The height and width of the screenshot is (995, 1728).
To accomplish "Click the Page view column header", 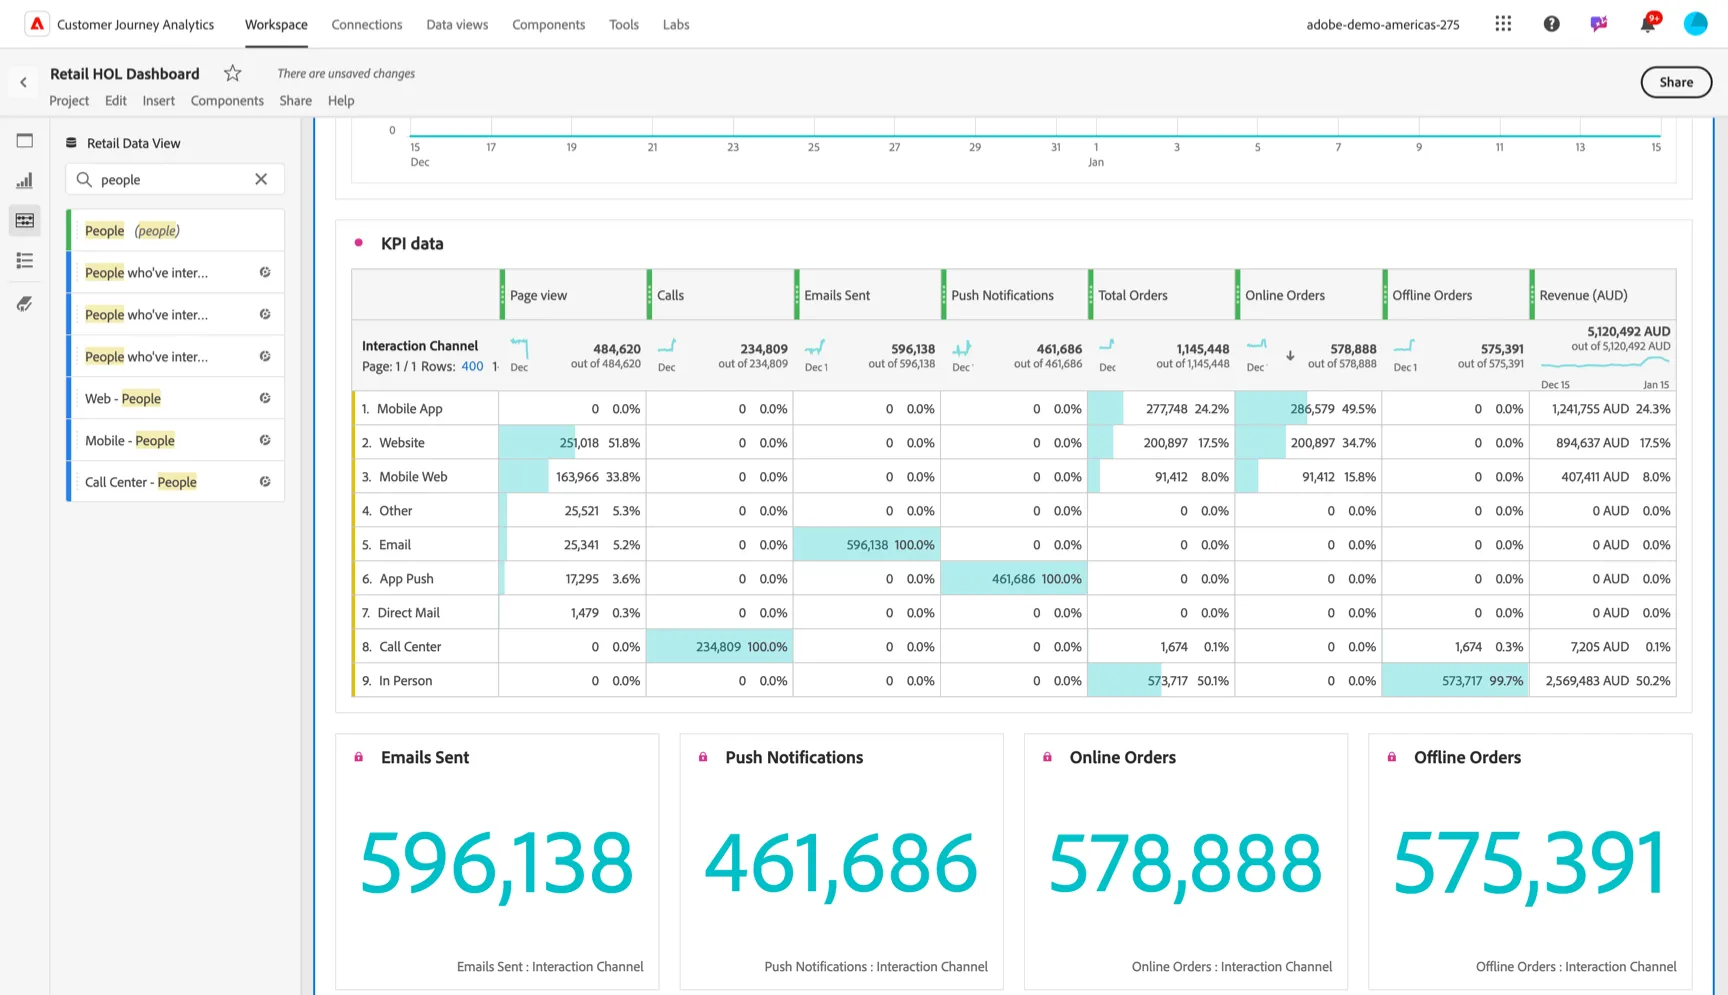I will (x=573, y=295).
